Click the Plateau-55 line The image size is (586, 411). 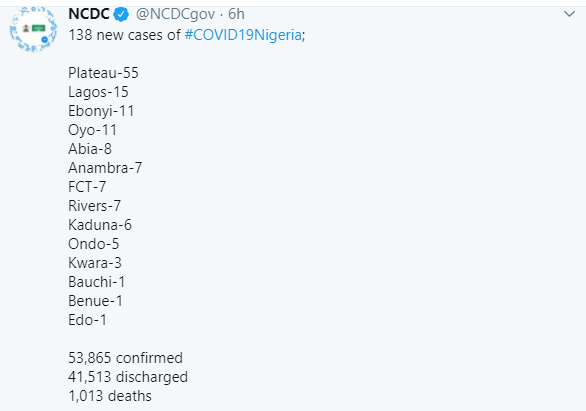point(103,73)
